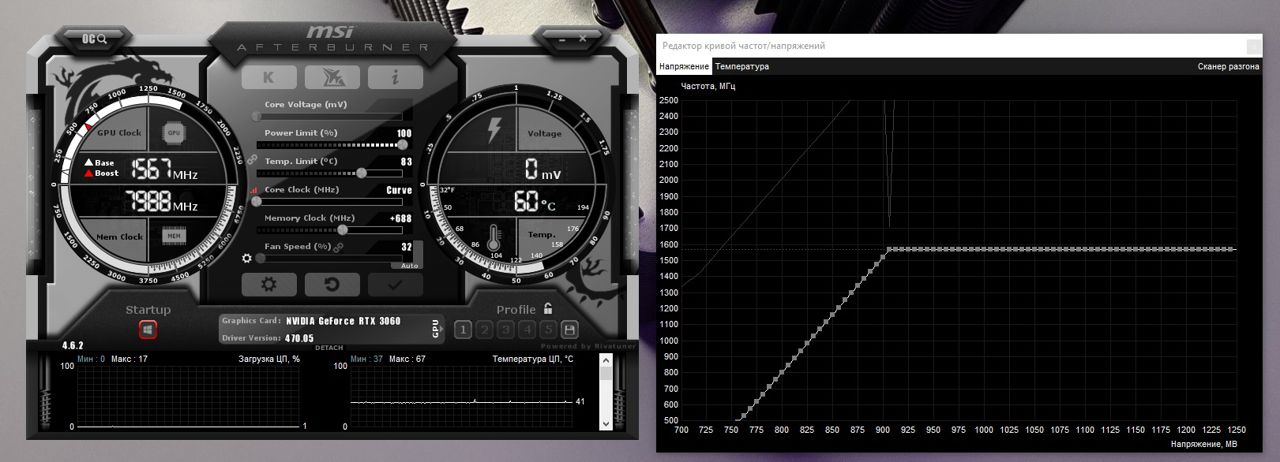The image size is (1280, 462).
Task: Close the curve editor window
Action: pos(1254,46)
